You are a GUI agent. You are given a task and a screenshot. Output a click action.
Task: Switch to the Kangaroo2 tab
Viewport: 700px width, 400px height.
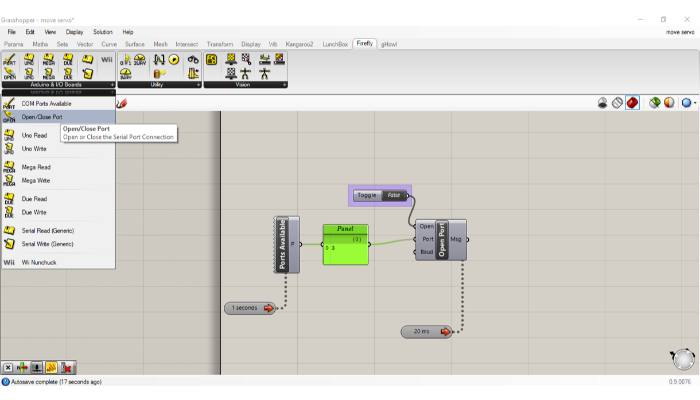(x=299, y=44)
